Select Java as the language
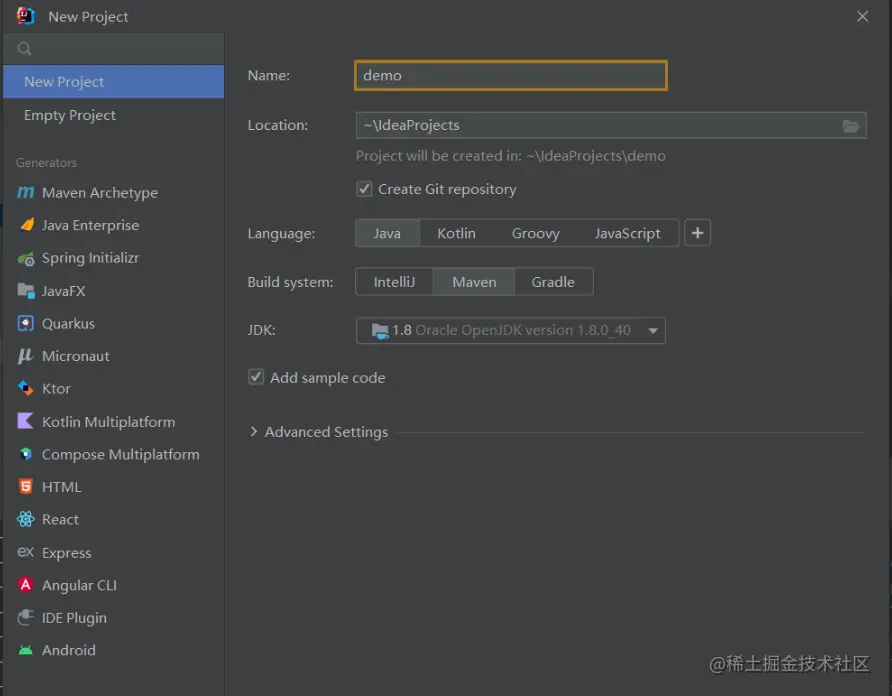 [x=387, y=233]
